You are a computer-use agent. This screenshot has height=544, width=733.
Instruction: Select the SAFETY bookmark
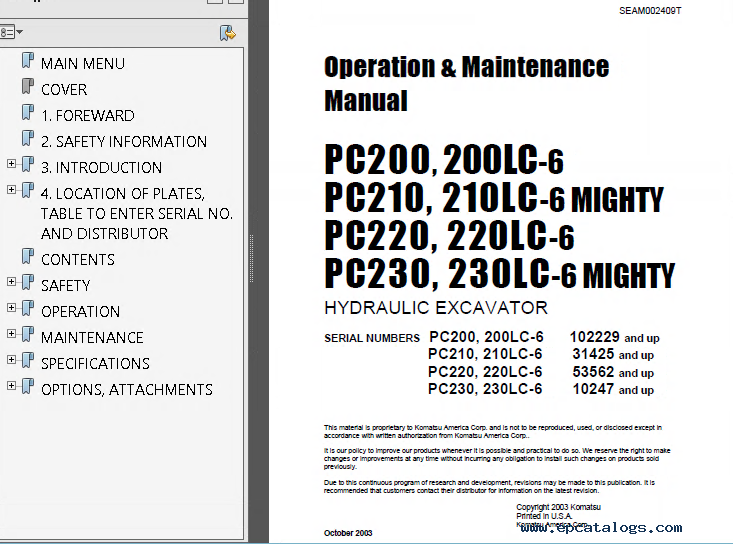tap(65, 286)
